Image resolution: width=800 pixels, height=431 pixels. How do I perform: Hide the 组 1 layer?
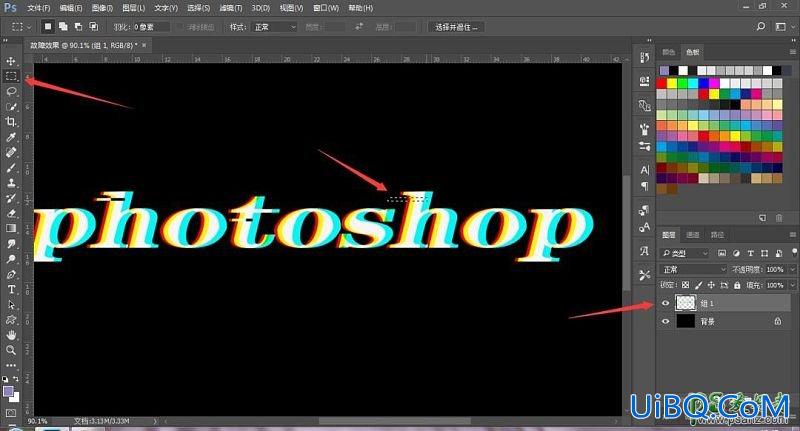coord(665,303)
